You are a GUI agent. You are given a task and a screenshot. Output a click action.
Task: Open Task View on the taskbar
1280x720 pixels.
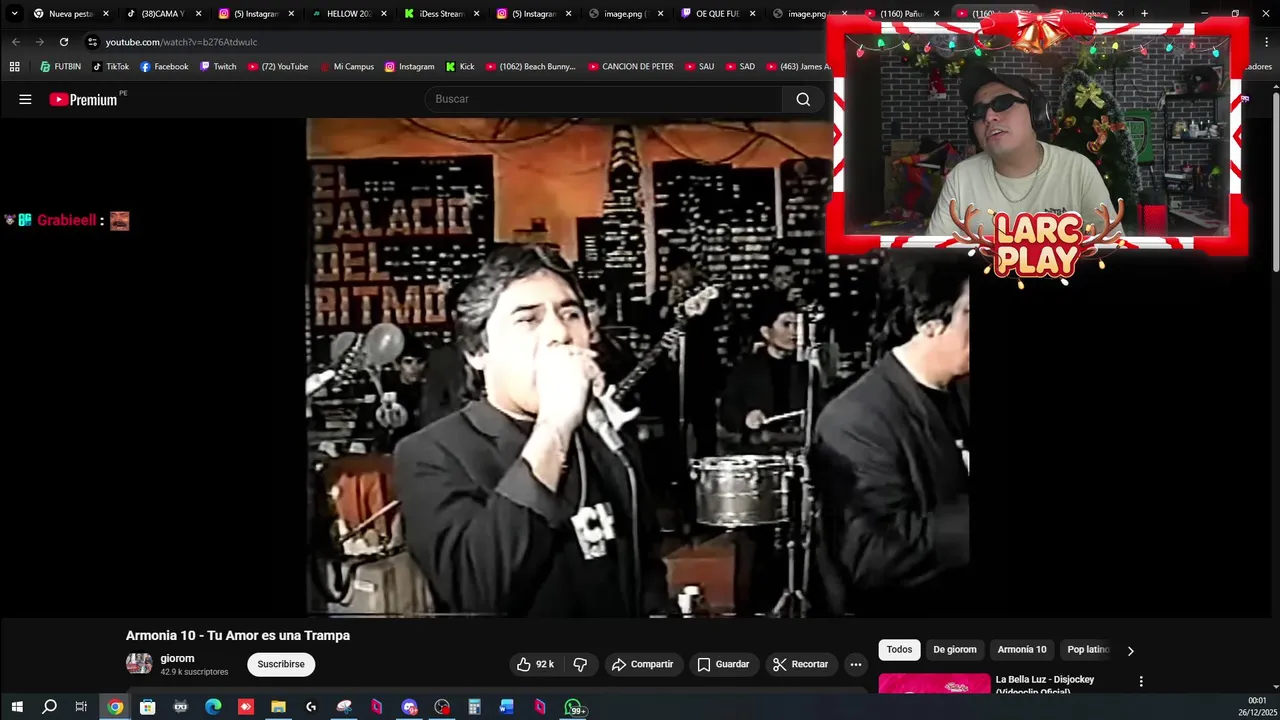pyautogui.click(x=81, y=707)
